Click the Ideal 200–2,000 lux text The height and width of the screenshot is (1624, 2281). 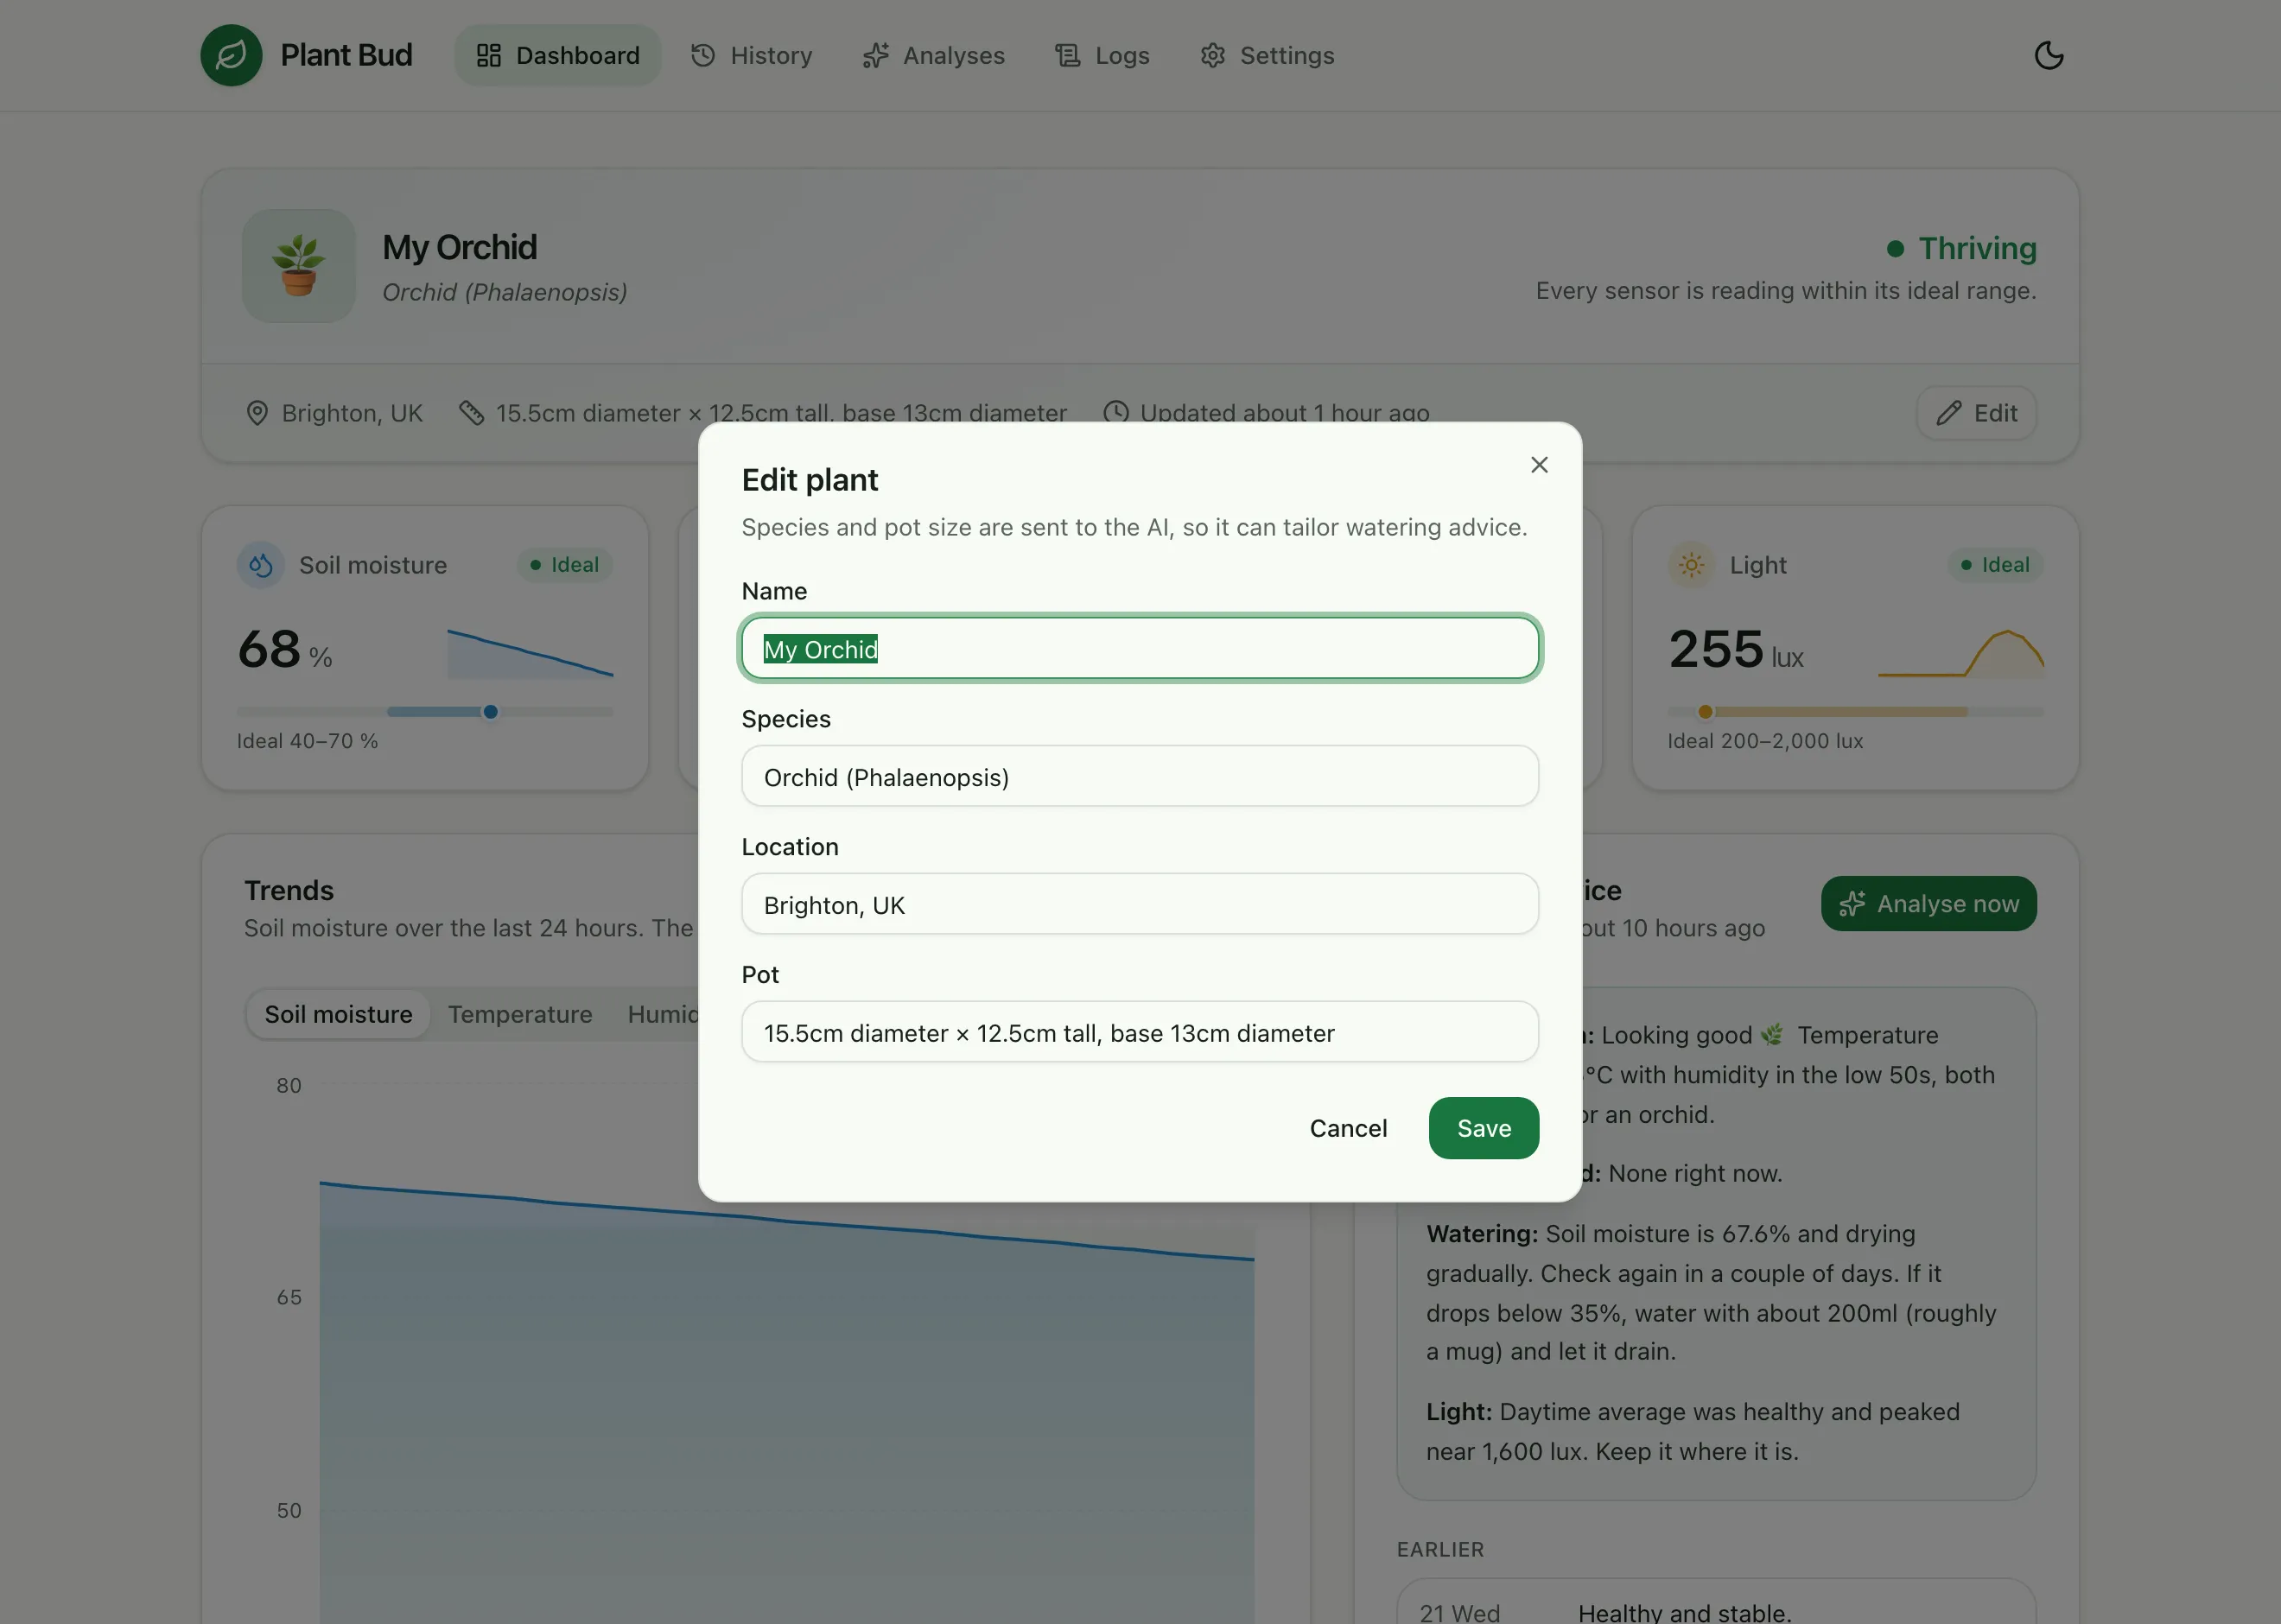point(1765,741)
